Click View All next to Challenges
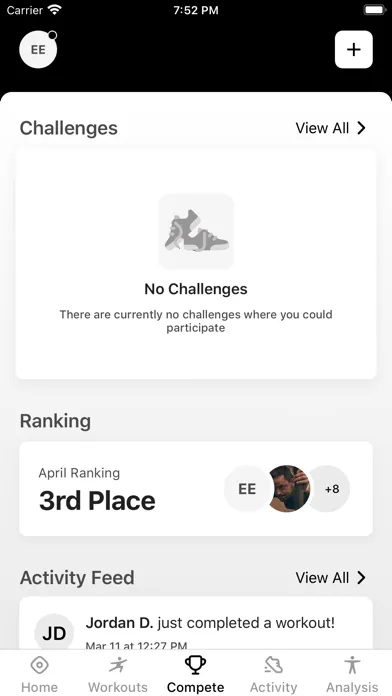The height and width of the screenshot is (696, 392). click(322, 128)
